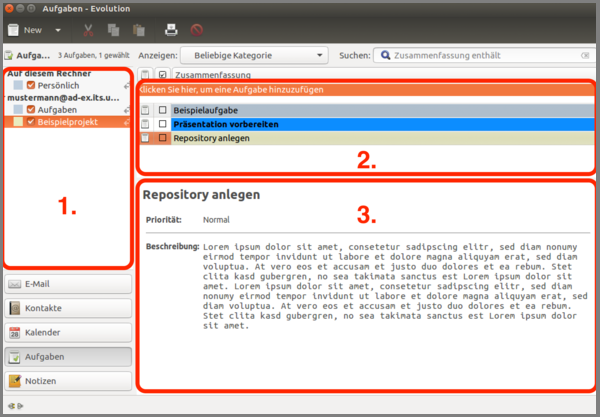Screen dimensions: 600x417
Task: Click the status icon in the bottom bar
Action: [12, 406]
